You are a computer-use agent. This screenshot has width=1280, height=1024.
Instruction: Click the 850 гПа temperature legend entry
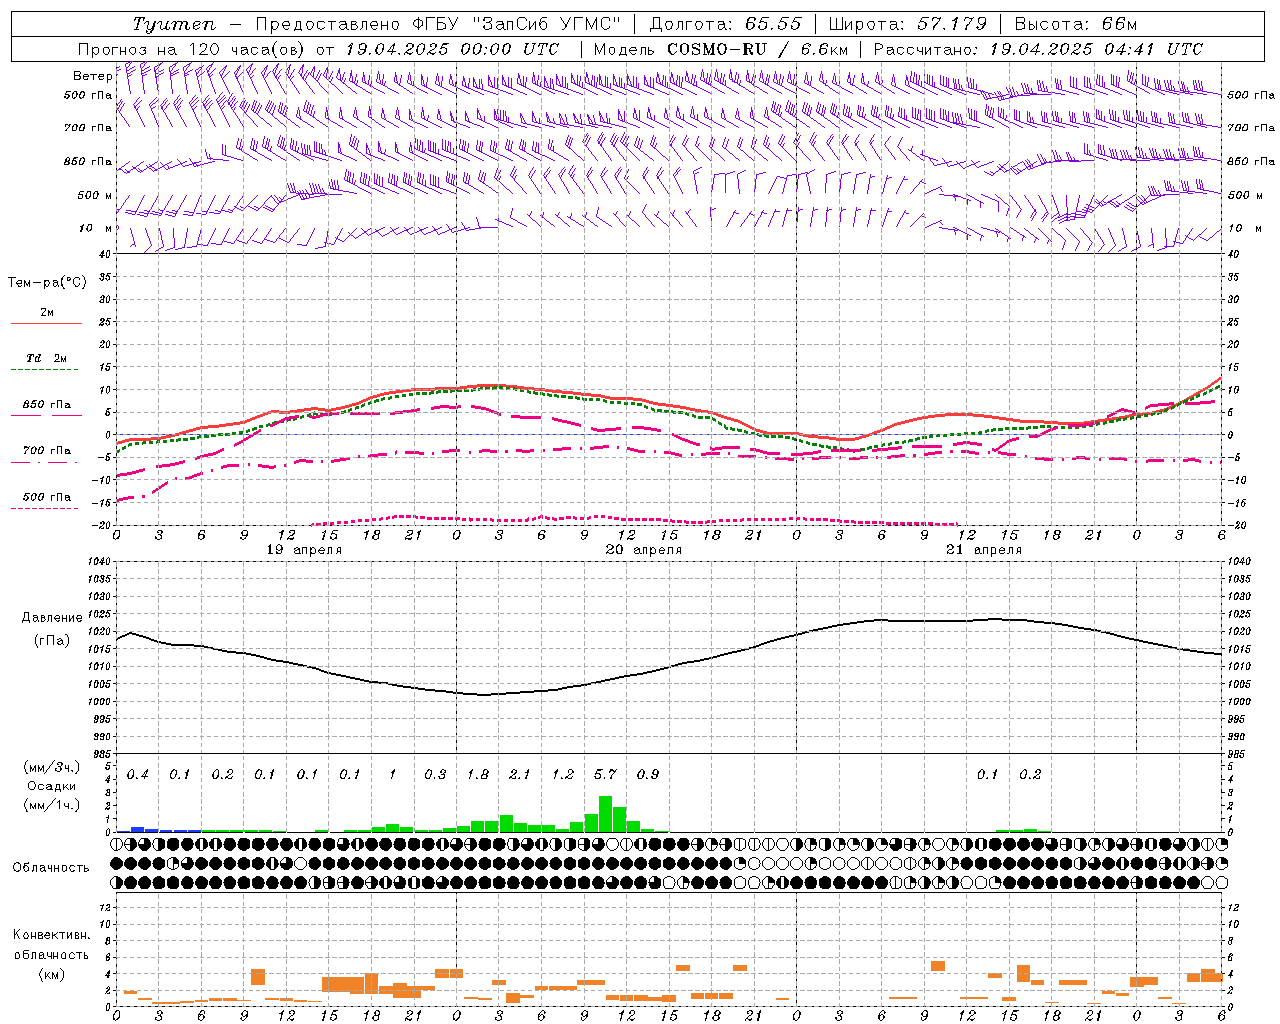(47, 405)
